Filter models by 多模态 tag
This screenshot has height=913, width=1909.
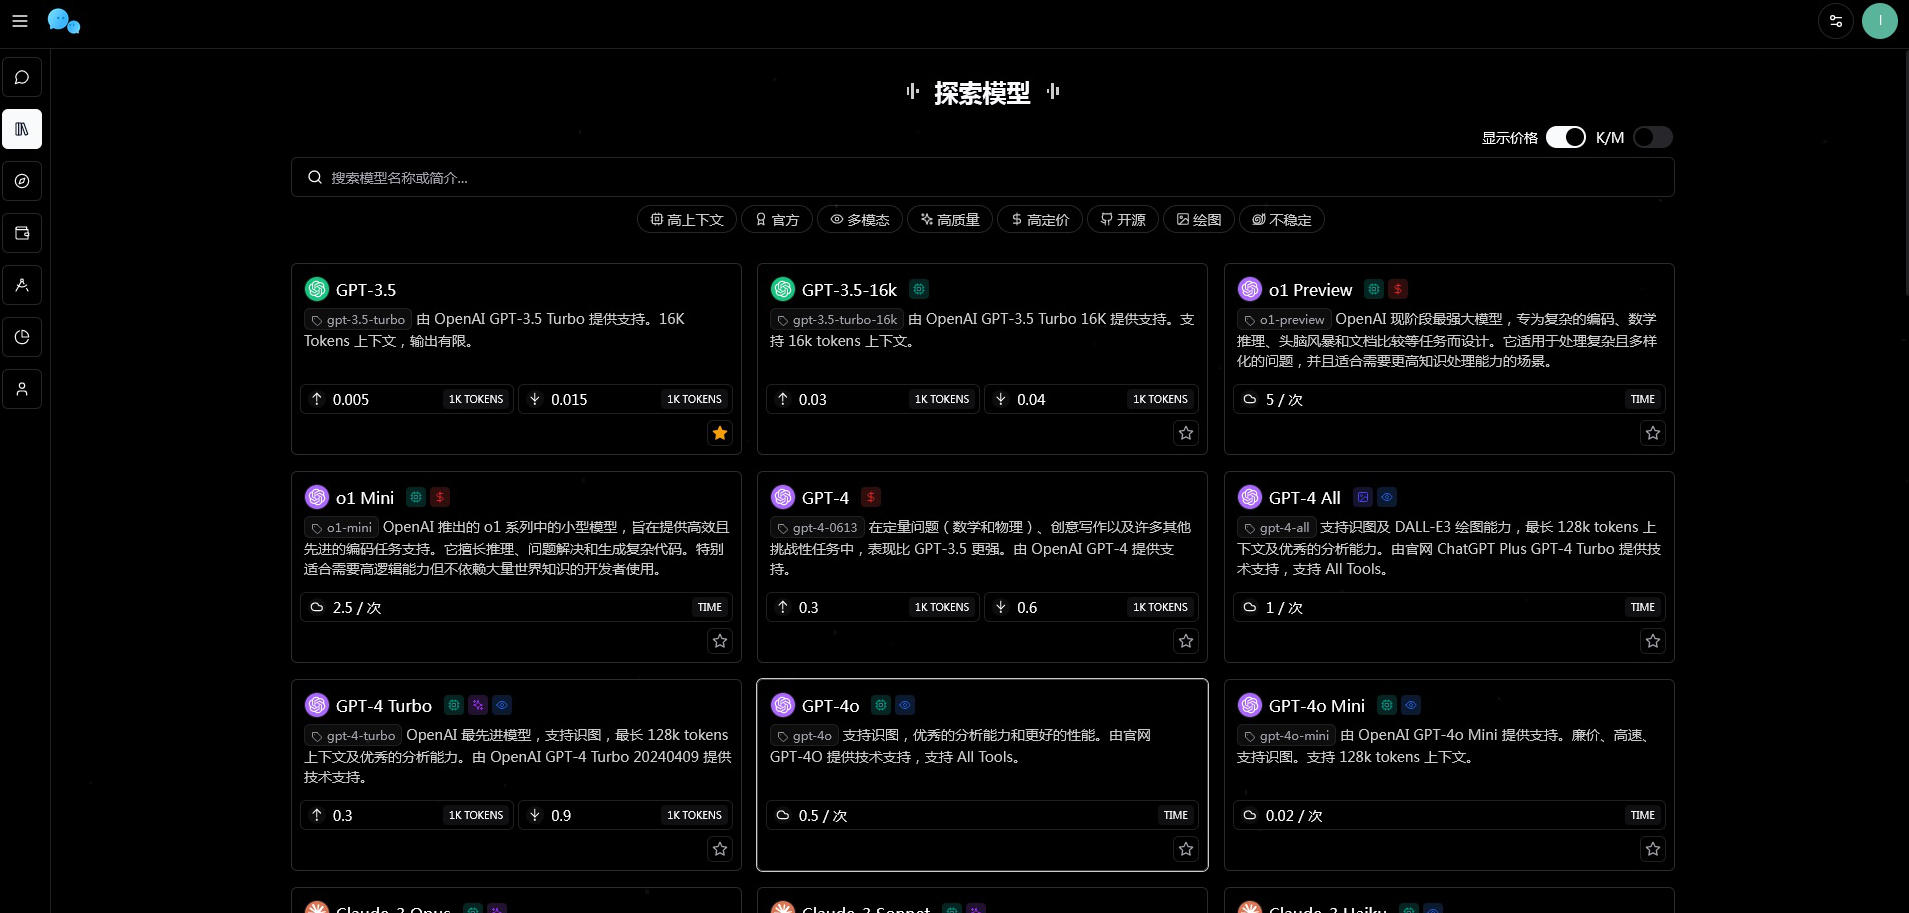click(859, 220)
